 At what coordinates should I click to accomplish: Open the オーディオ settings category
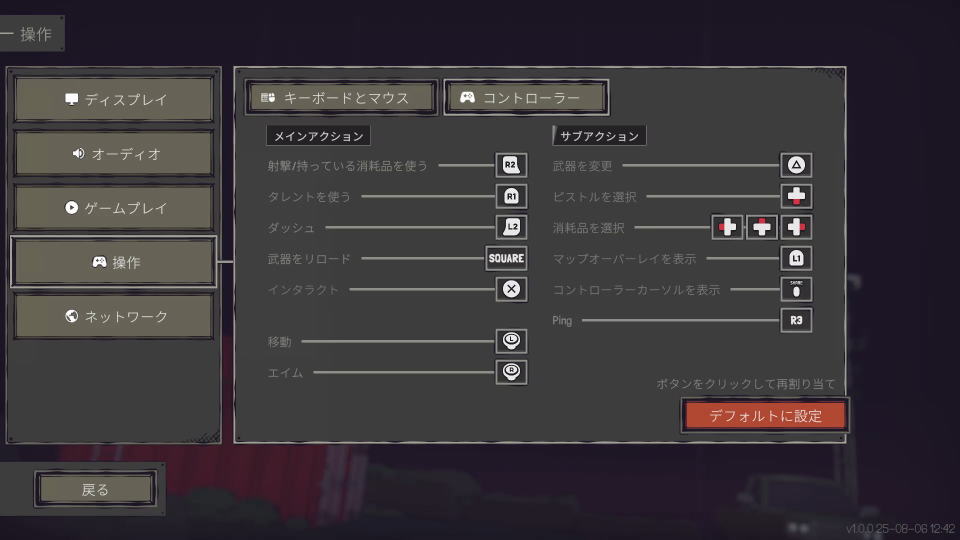click(114, 153)
